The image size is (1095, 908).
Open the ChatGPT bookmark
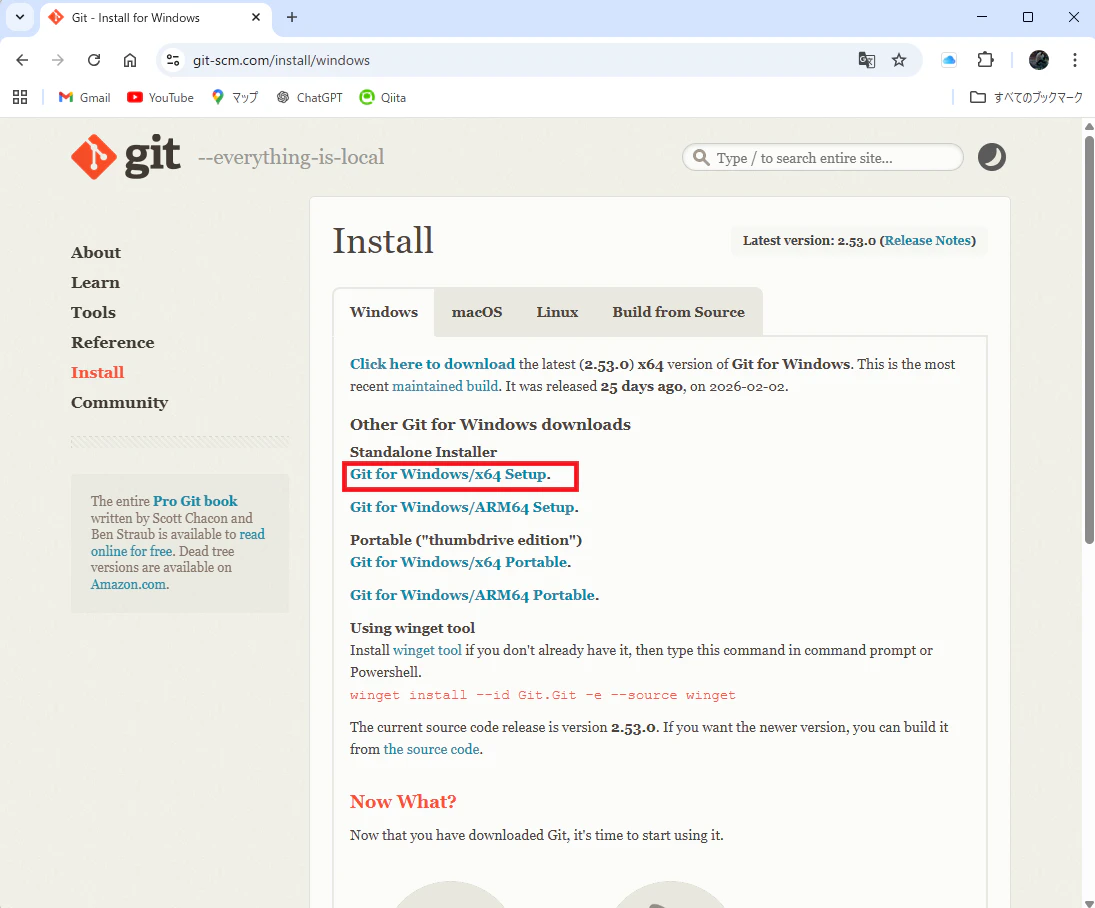[x=309, y=97]
